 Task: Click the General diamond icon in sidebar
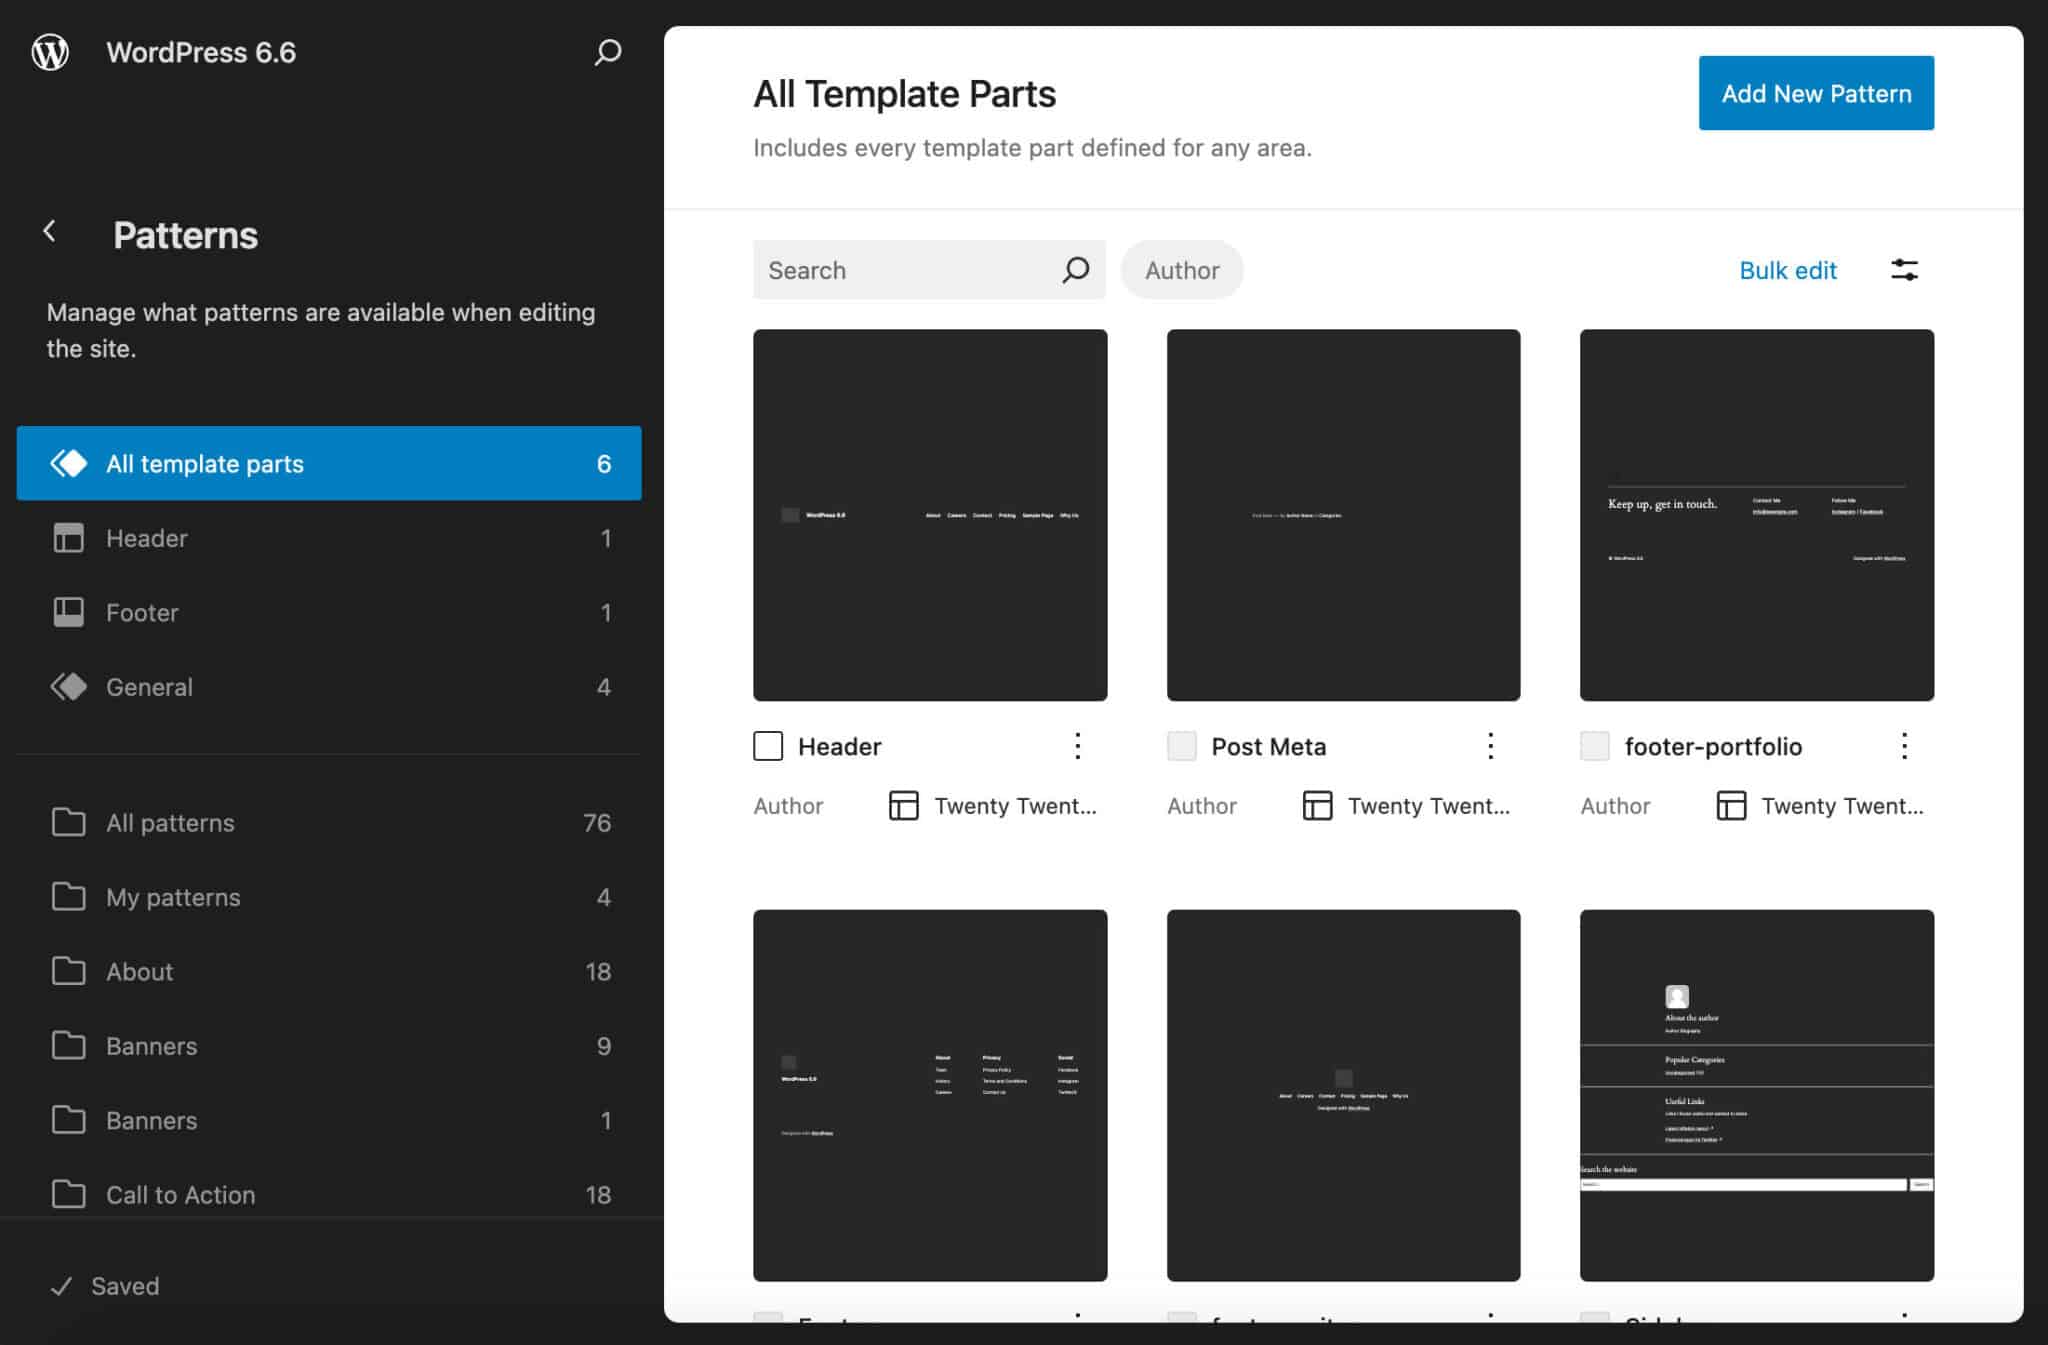pyautogui.click(x=68, y=687)
